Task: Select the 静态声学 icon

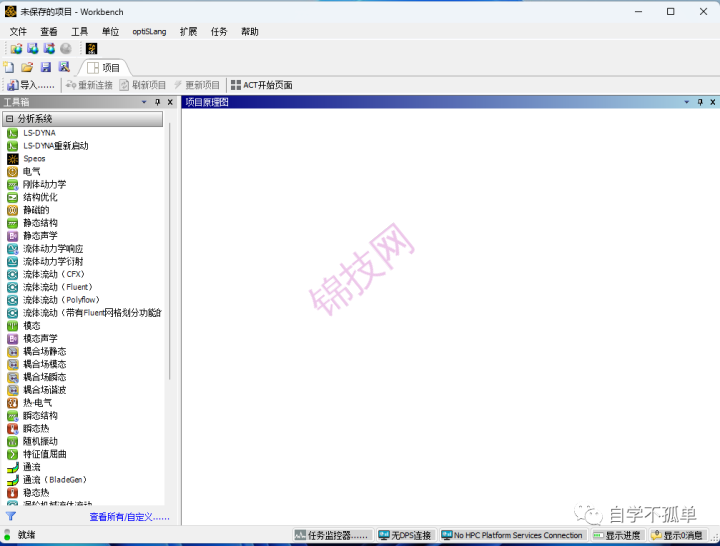Action: pos(12,236)
